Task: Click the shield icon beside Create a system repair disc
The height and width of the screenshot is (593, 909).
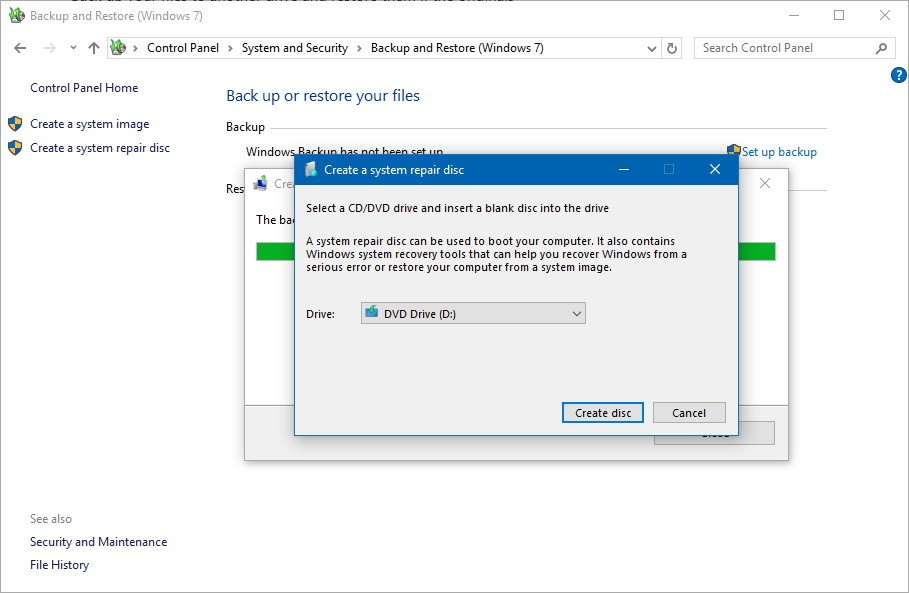Action: click(x=14, y=146)
